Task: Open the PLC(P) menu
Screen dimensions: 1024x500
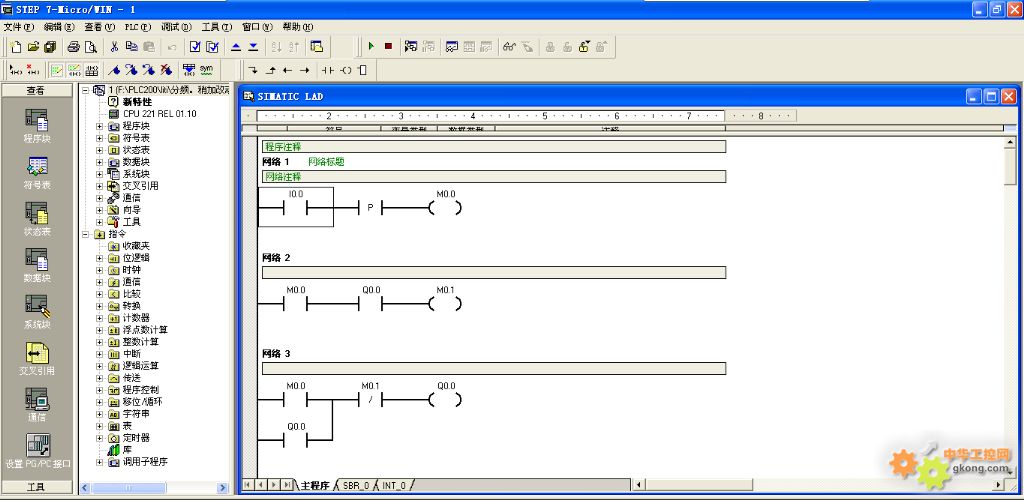Action: click(x=138, y=27)
